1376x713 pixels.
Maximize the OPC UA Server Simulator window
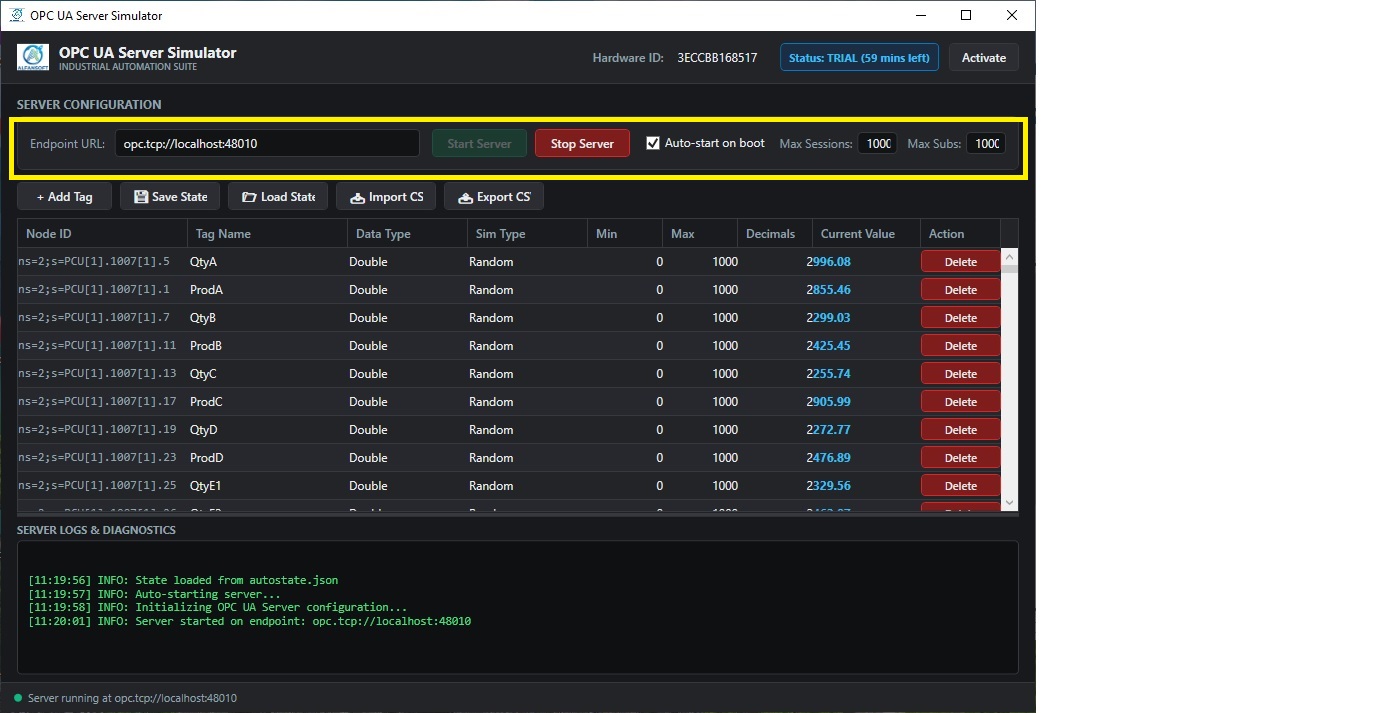pos(965,15)
